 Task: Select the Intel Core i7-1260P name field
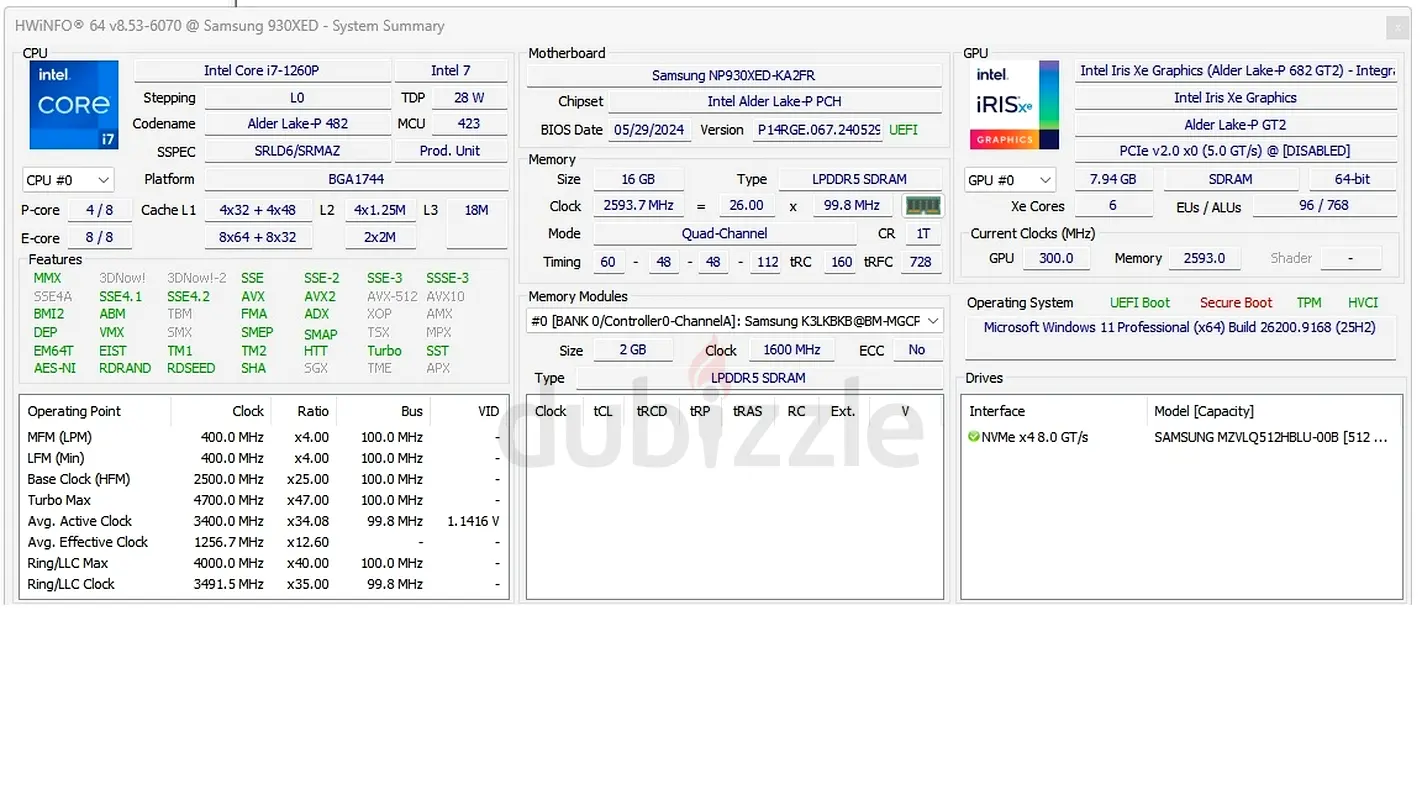[x=262, y=71]
